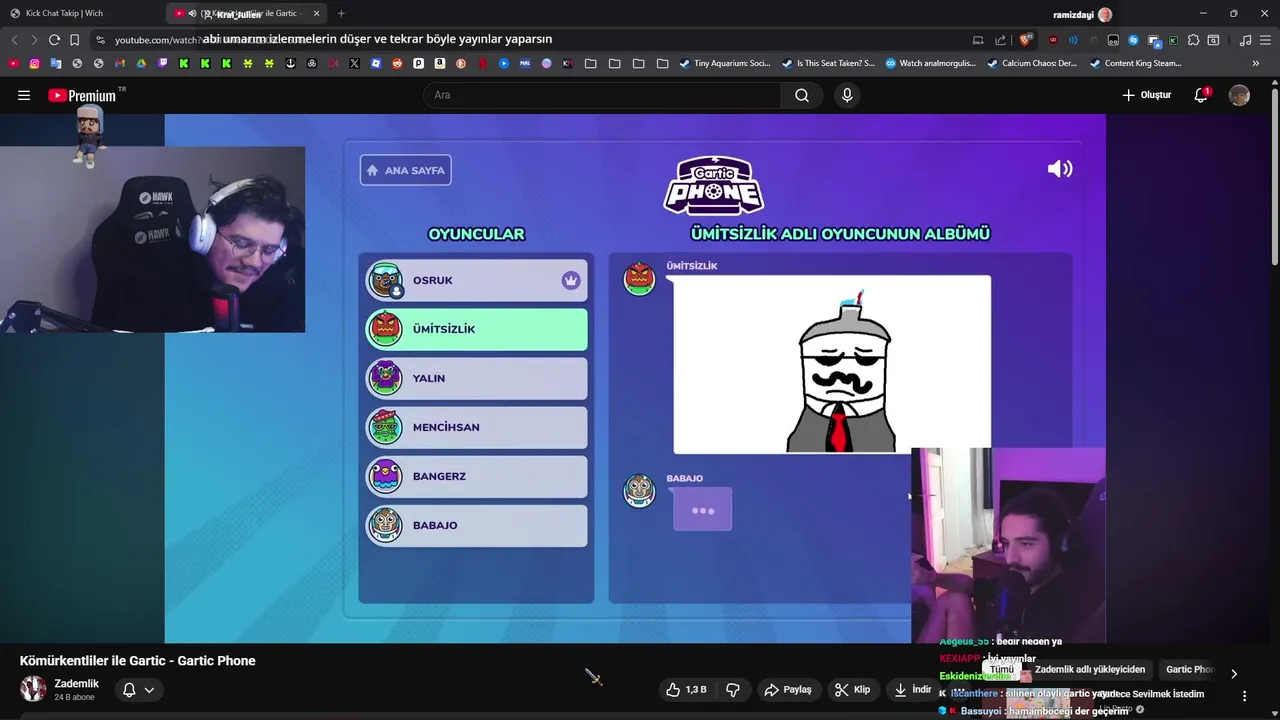
Task: Open the first bookmarks folder
Action: (x=591, y=63)
